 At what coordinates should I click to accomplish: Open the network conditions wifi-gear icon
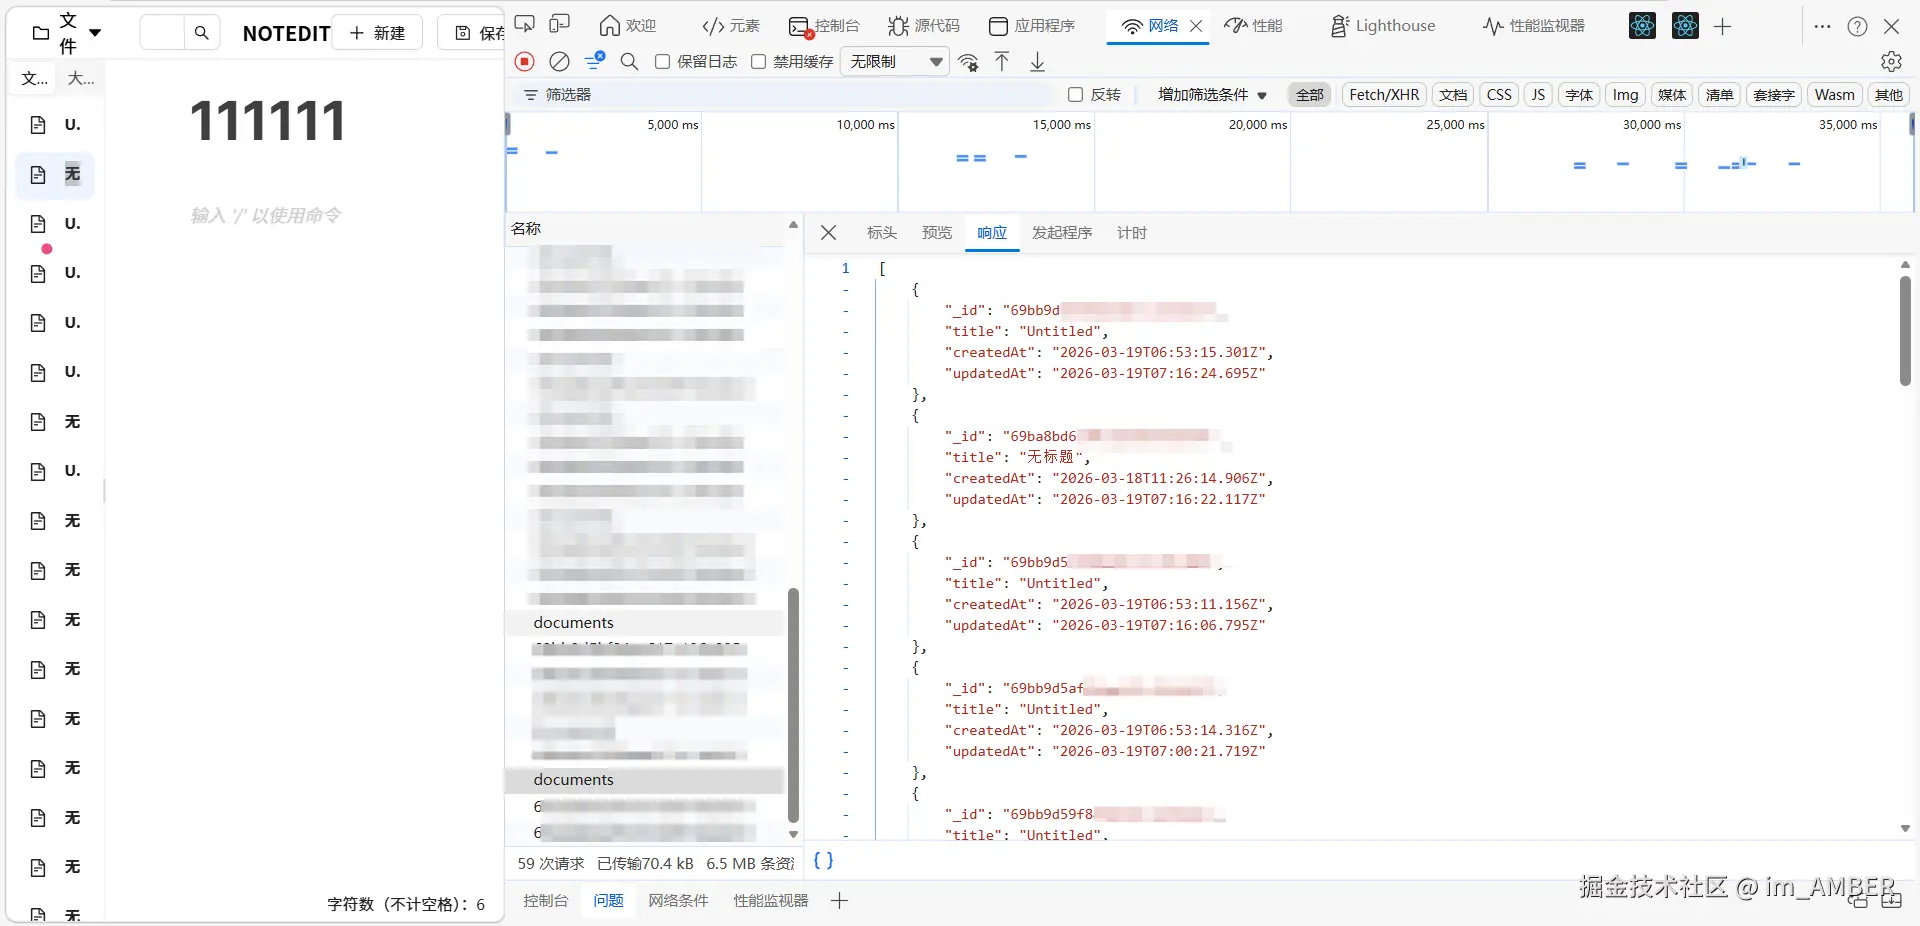coord(968,62)
